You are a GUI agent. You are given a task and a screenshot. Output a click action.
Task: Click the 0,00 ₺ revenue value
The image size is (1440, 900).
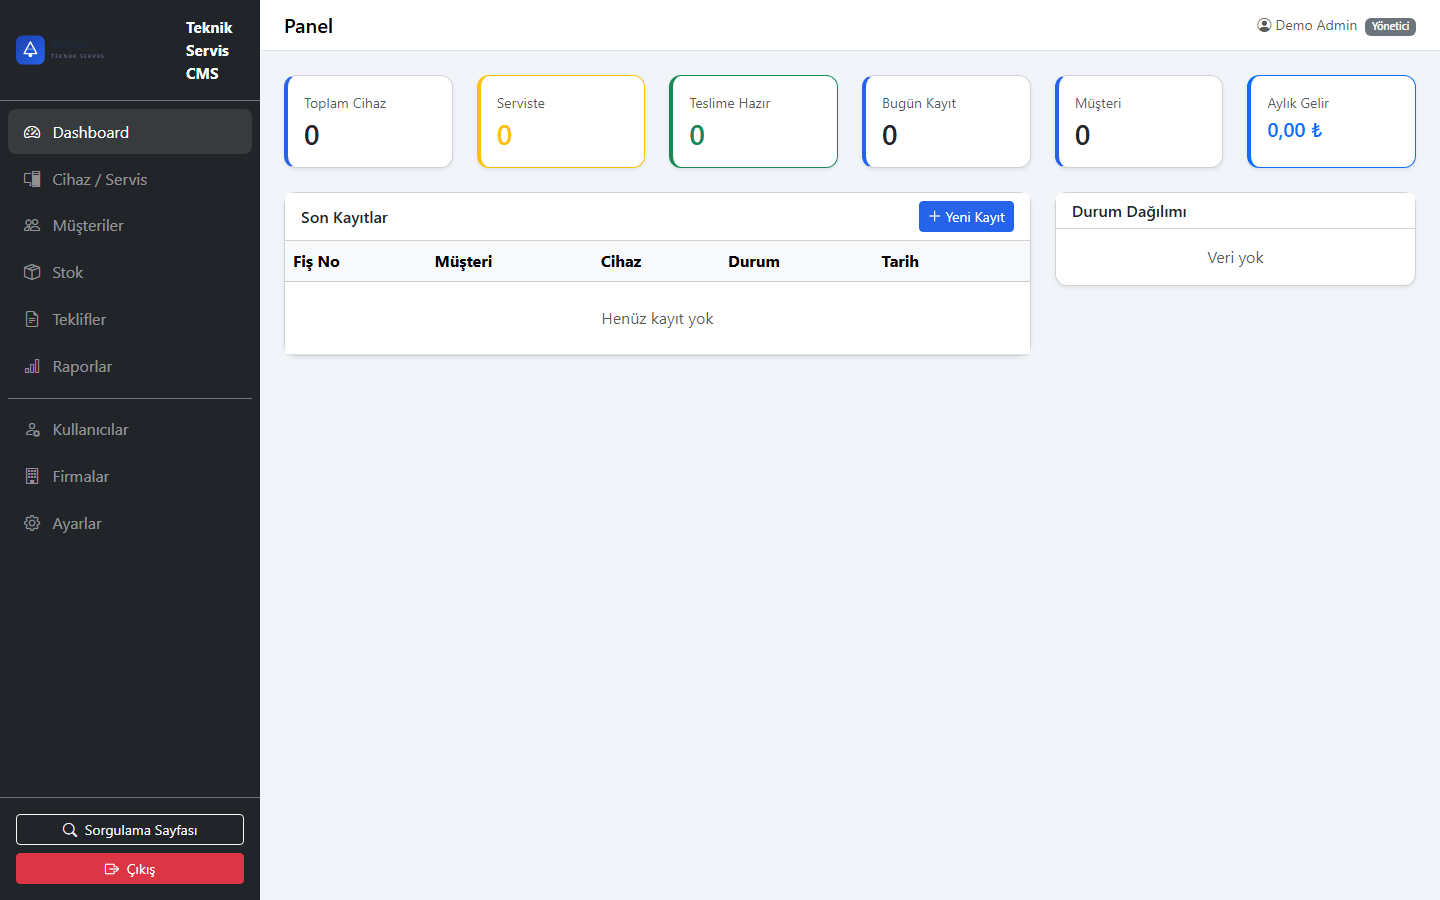(x=1294, y=130)
